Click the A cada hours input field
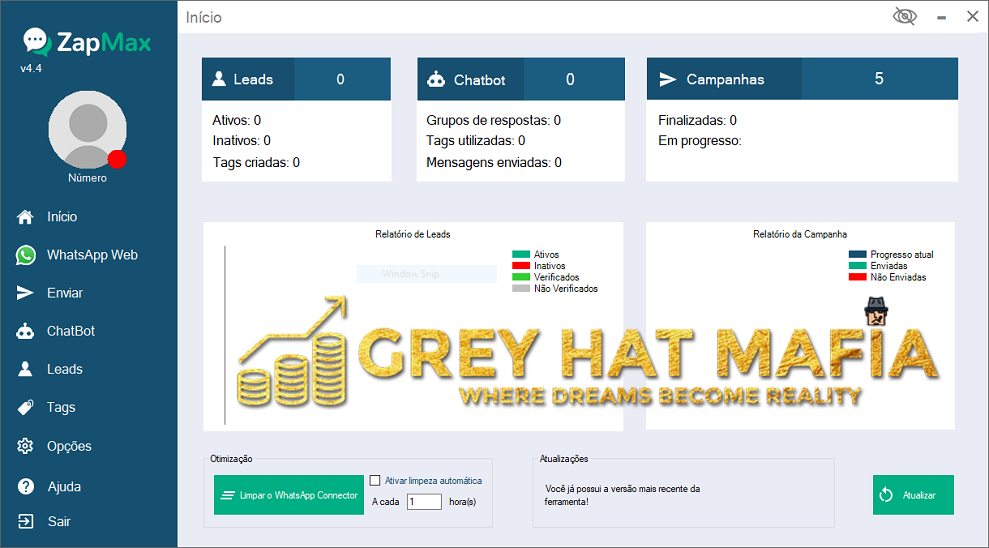 click(424, 502)
